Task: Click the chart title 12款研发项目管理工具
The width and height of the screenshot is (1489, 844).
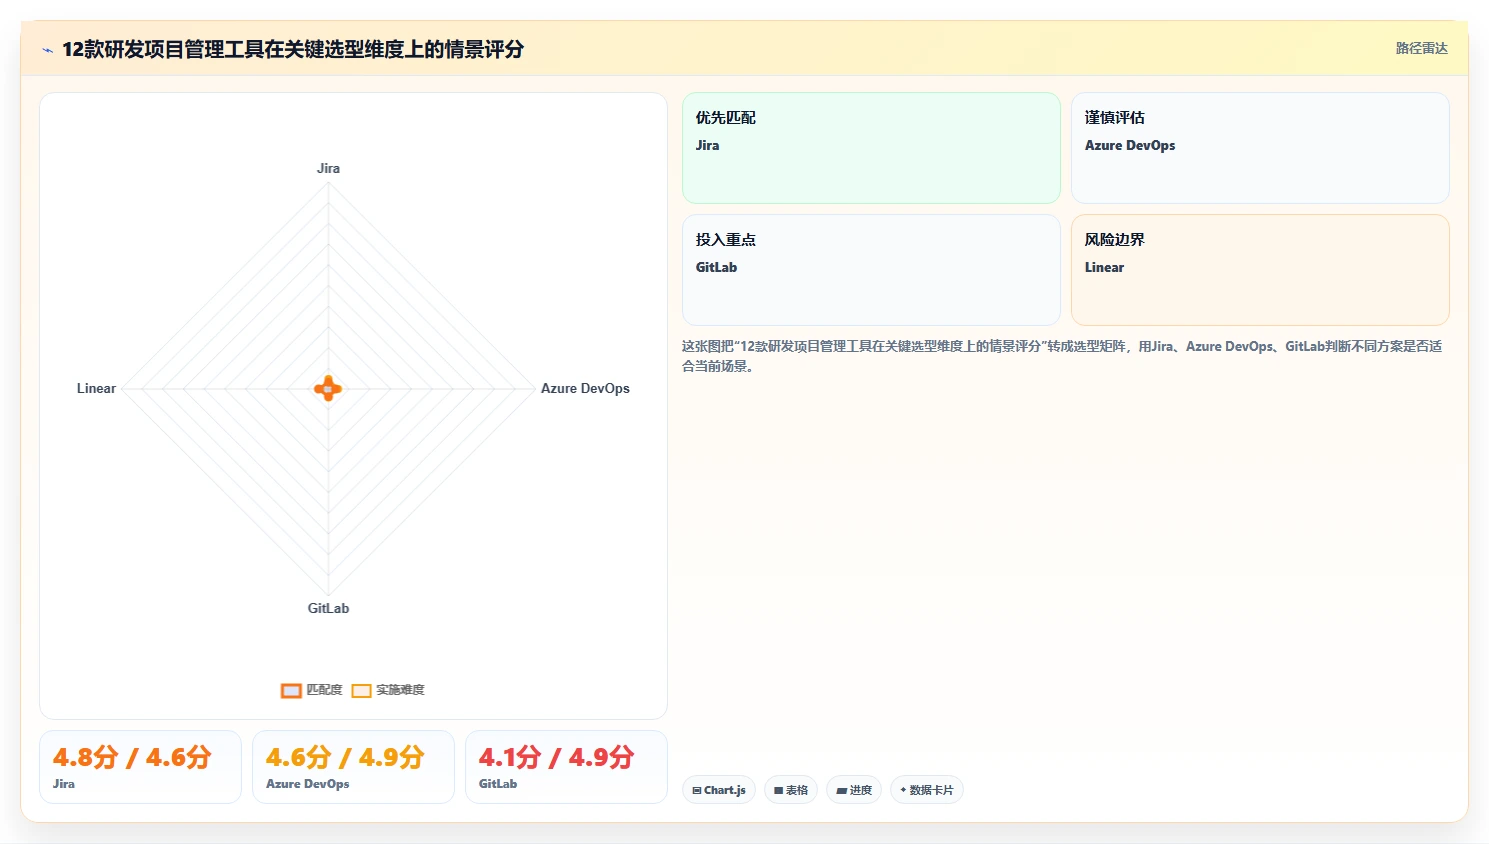Action: click(293, 49)
